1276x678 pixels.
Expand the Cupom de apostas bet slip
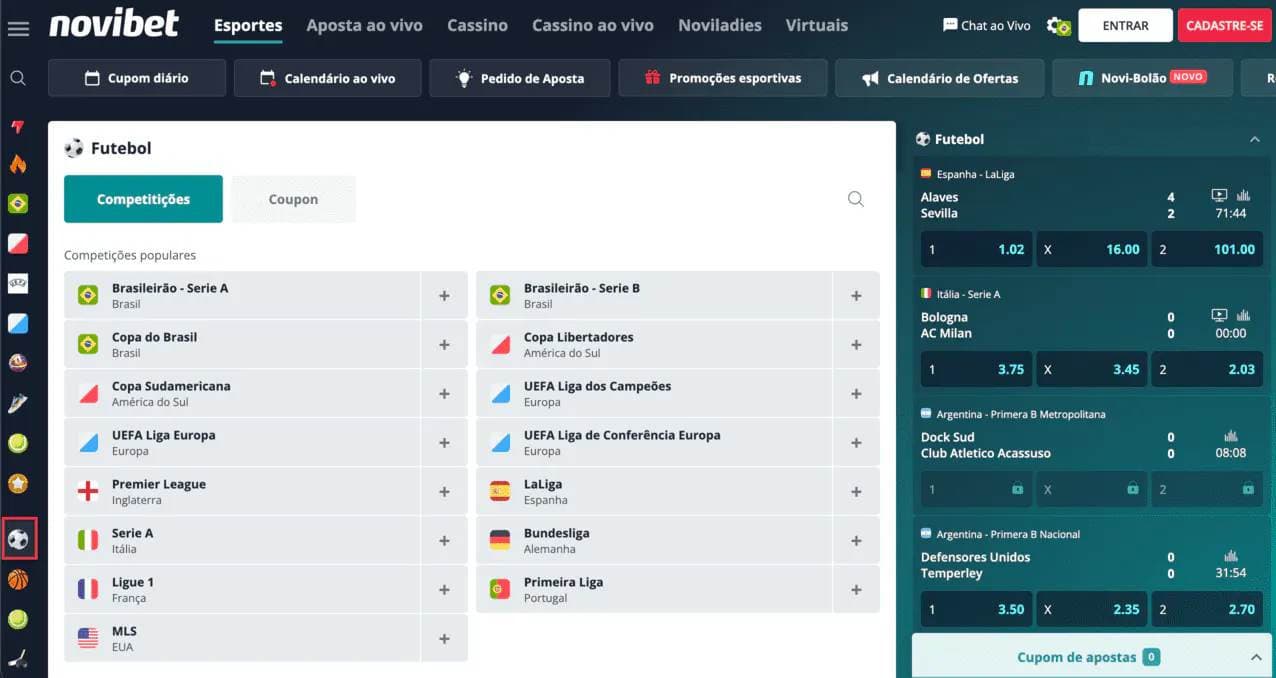(1094, 657)
